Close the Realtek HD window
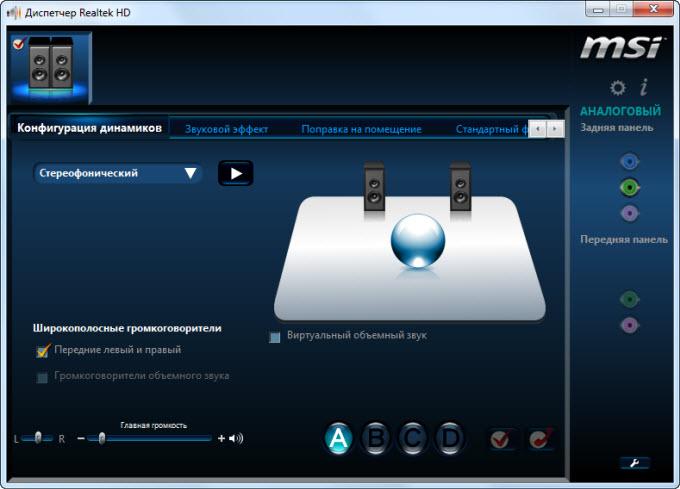 click(654, 8)
